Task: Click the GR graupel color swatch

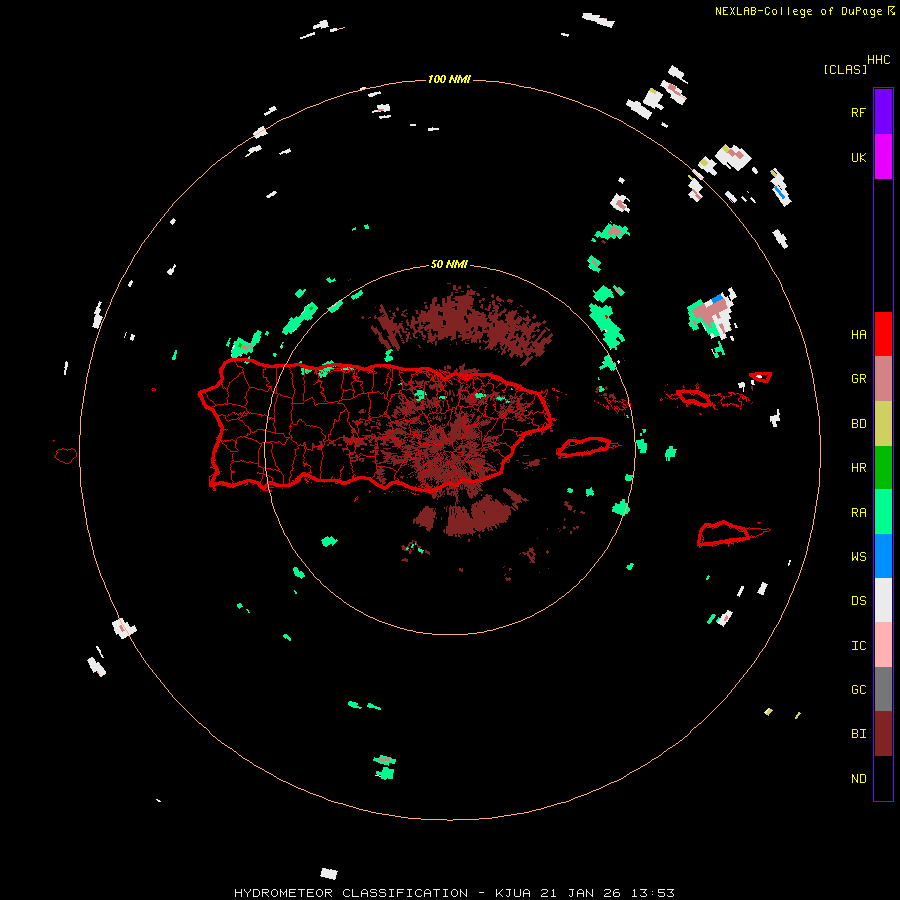Action: coord(883,378)
